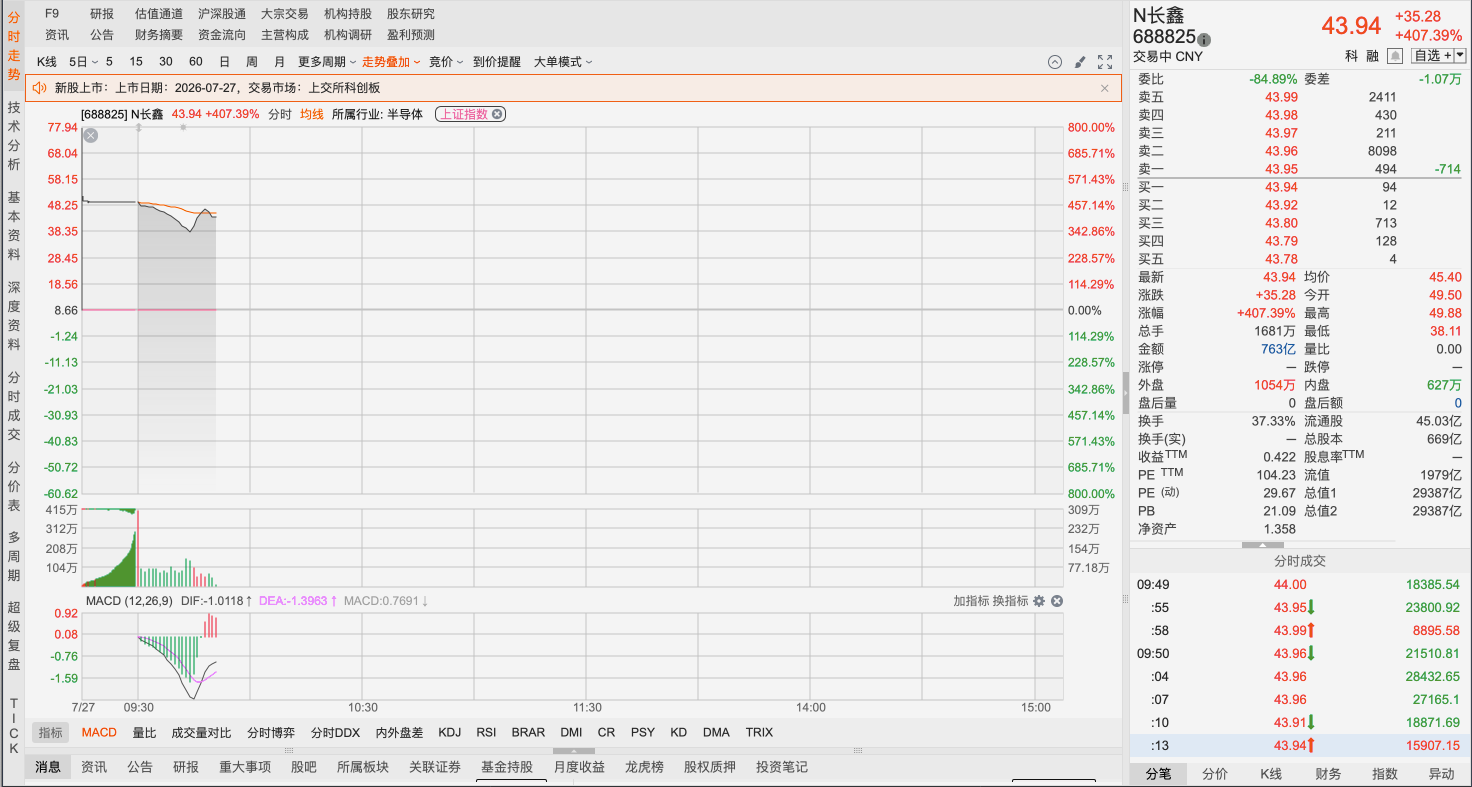Switch to 财务 tab in the right panel
The height and width of the screenshot is (787, 1472).
1328,774
